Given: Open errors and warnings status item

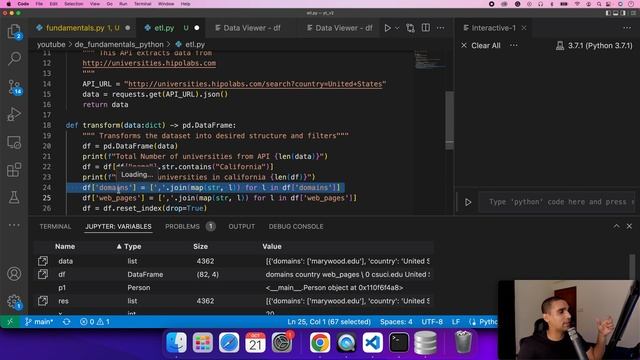Looking at the screenshot, I should (95, 322).
